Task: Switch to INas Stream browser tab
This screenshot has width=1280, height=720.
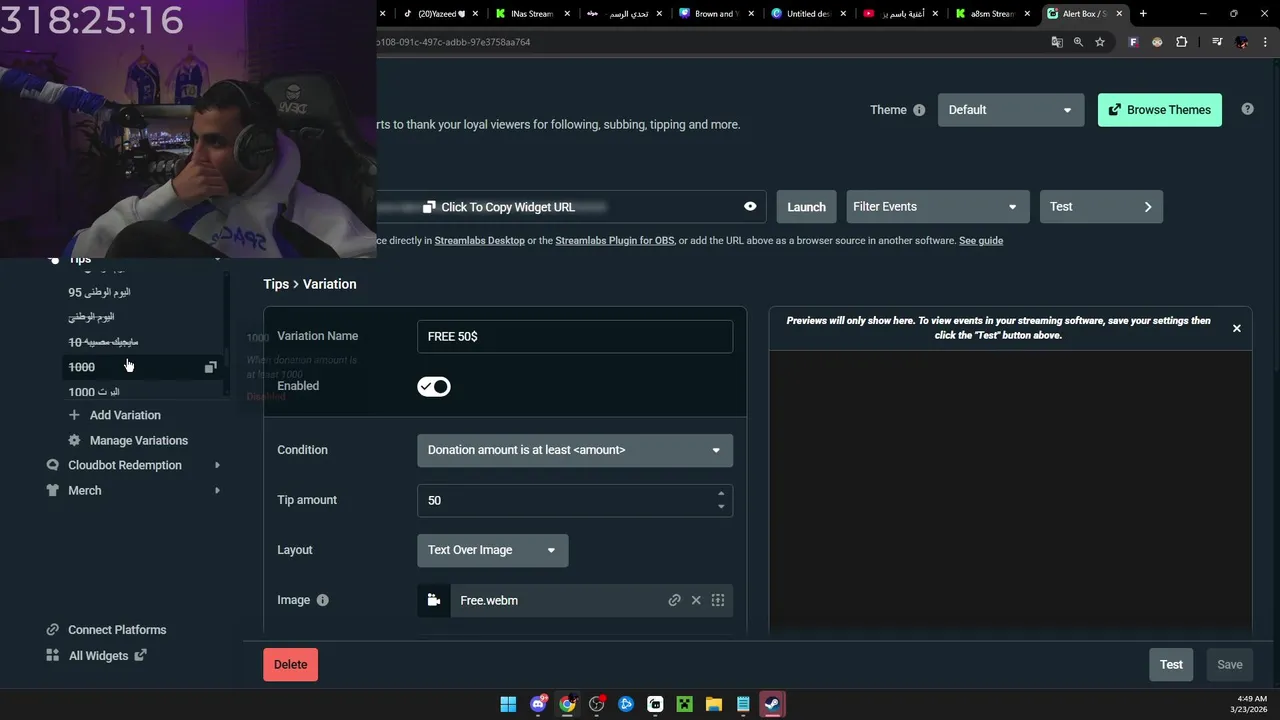Action: coord(531,14)
